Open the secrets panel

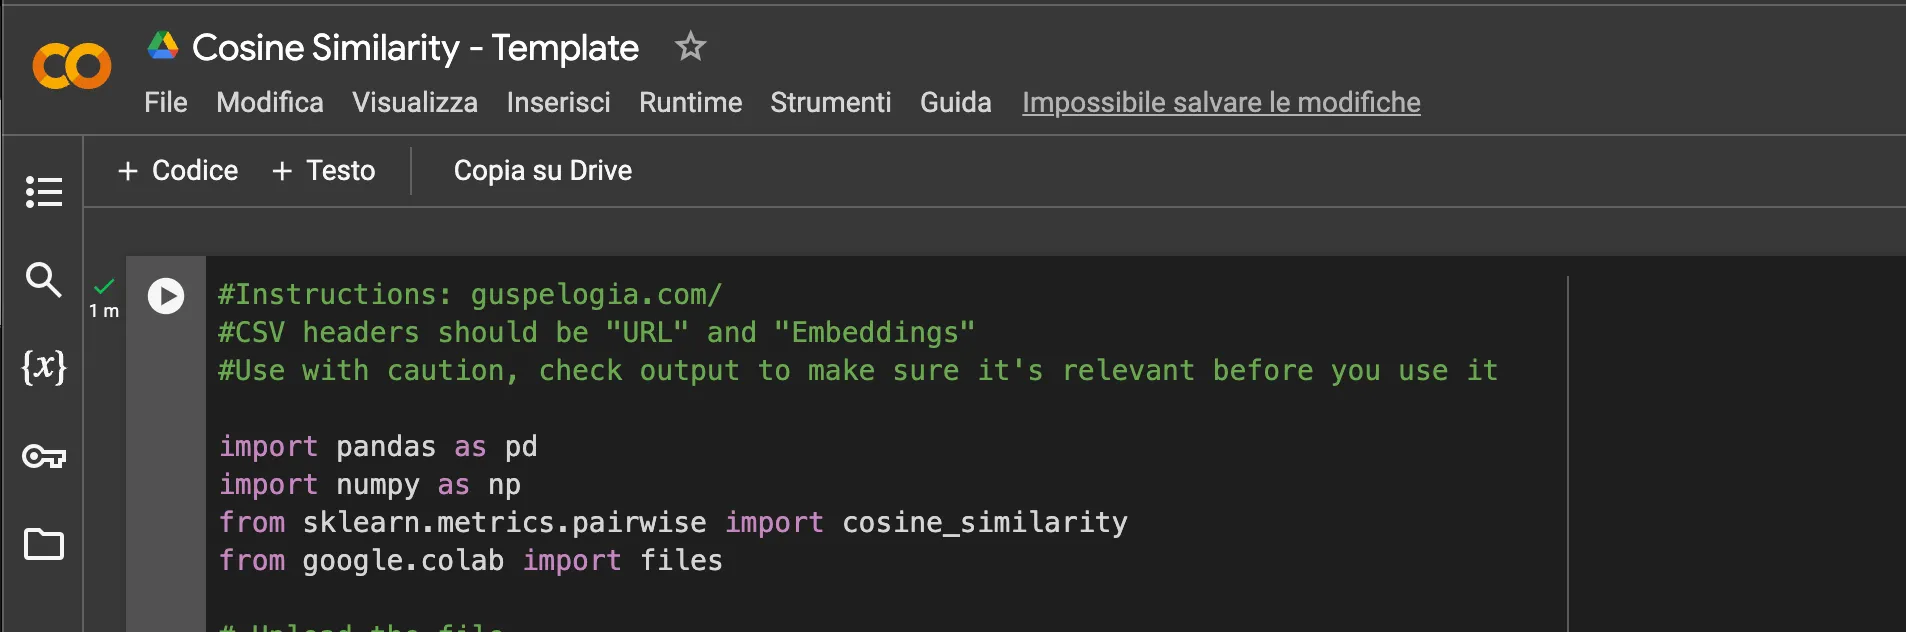(x=43, y=456)
